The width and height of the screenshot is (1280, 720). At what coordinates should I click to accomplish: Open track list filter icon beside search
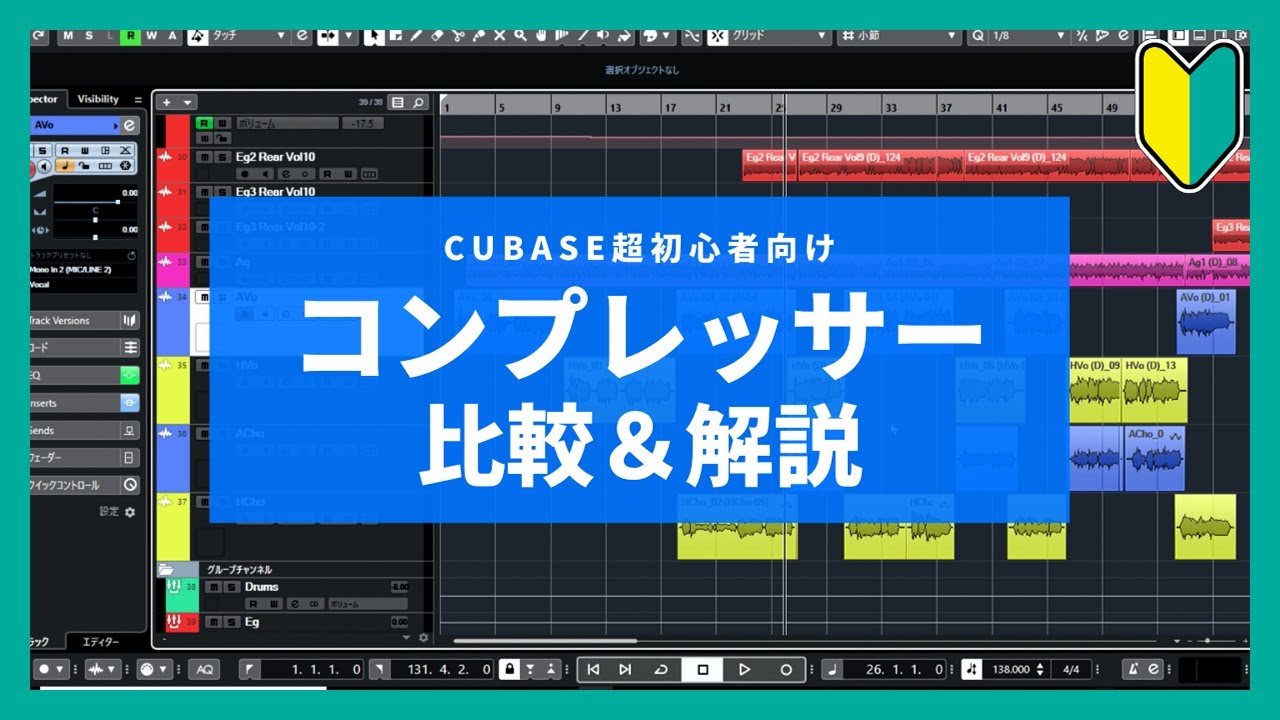[398, 102]
